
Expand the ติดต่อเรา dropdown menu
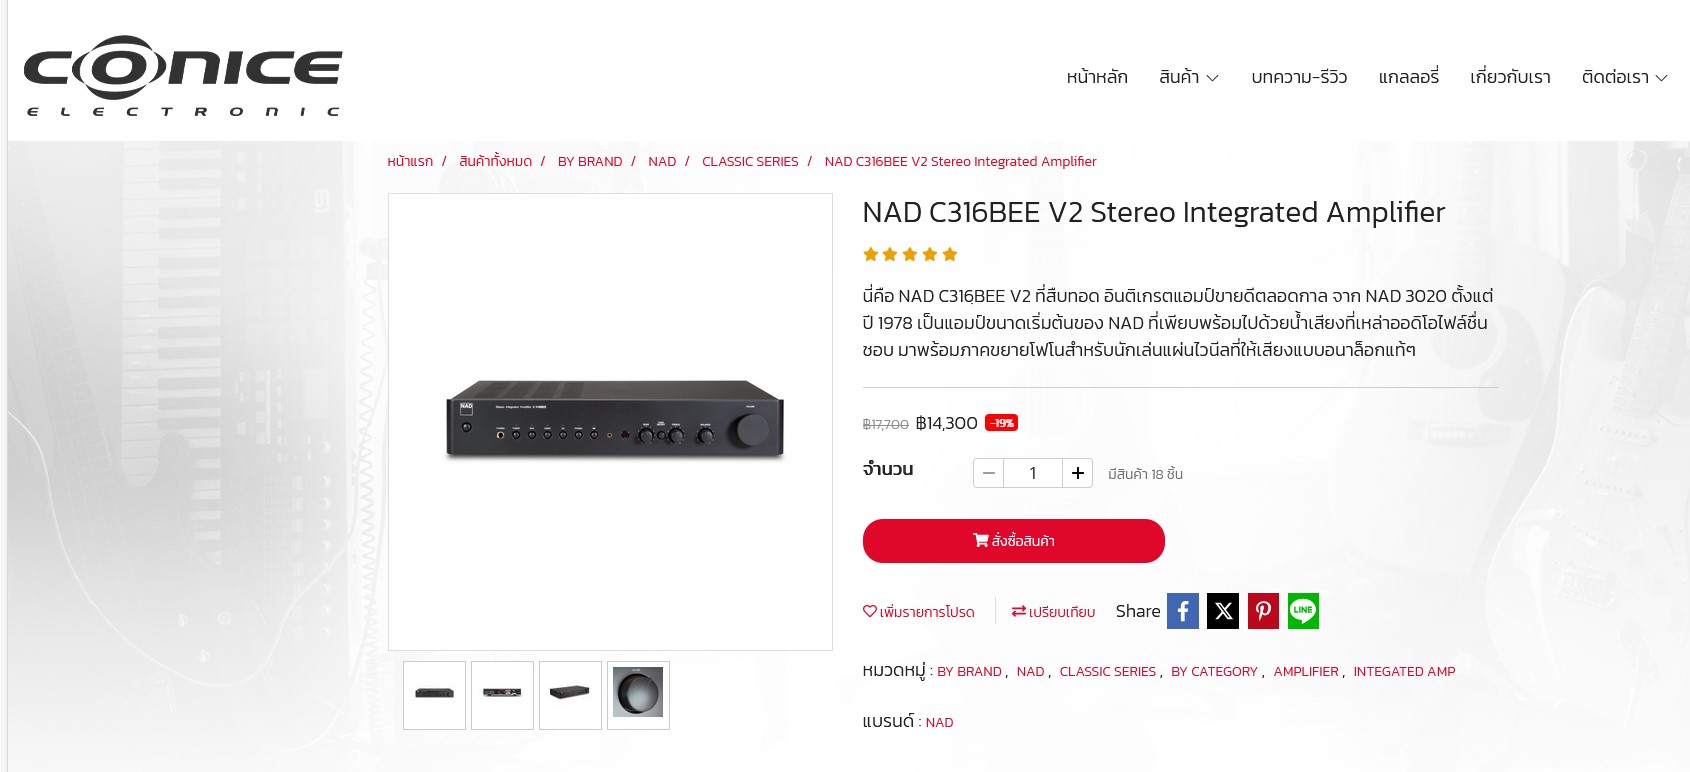click(x=1624, y=77)
